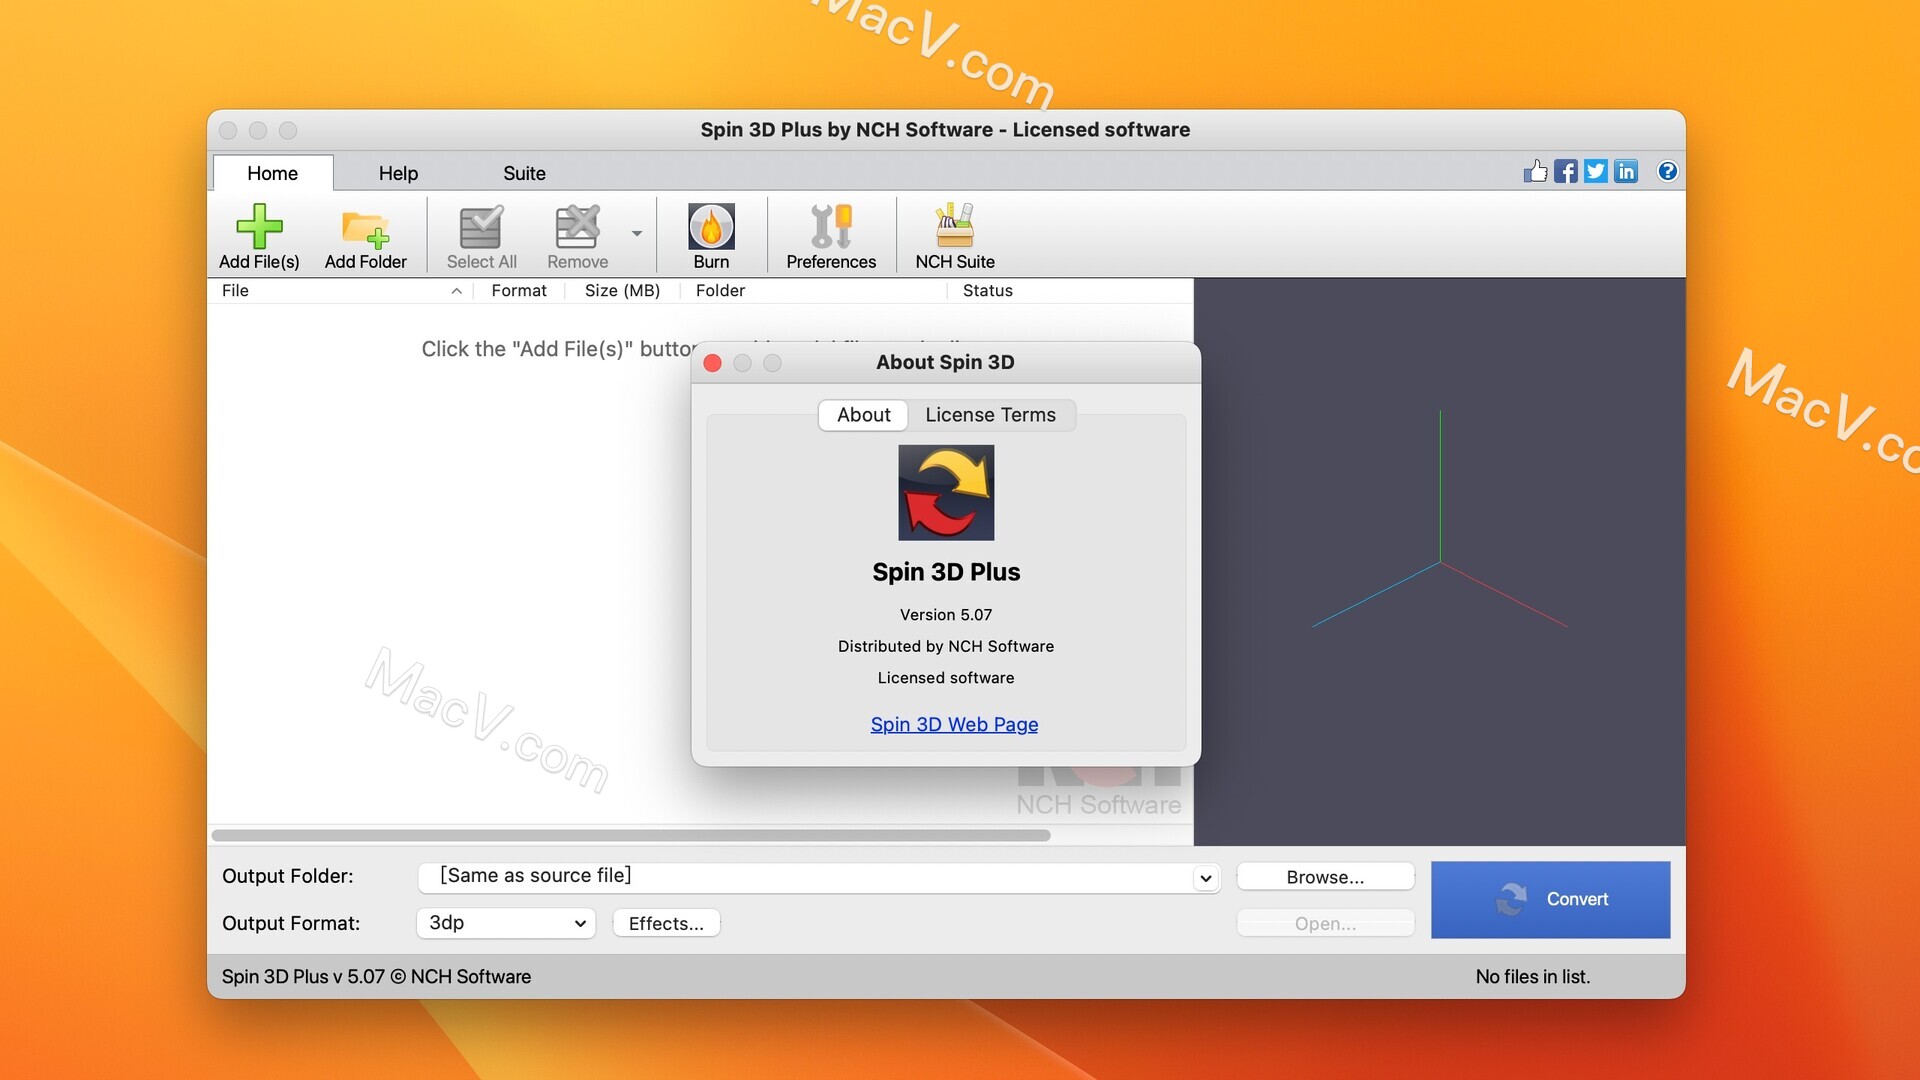Click the Browse button for output folder
The width and height of the screenshot is (1920, 1080).
pyautogui.click(x=1325, y=876)
